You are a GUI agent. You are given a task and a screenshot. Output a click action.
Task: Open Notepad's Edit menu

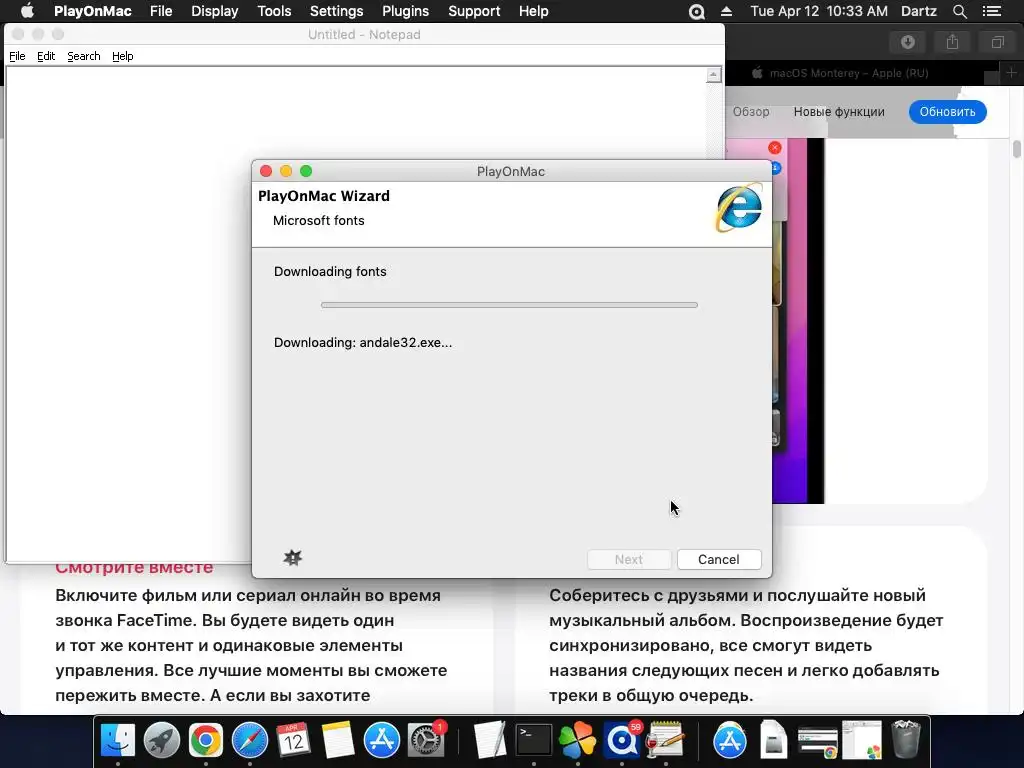[46, 56]
